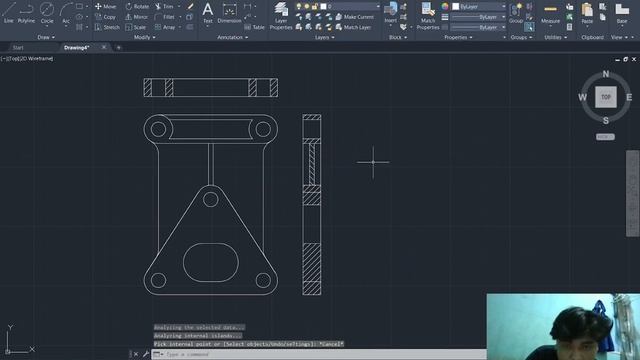Click the Erase pencil icon
The width and height of the screenshot is (640, 360).
tap(190, 7)
